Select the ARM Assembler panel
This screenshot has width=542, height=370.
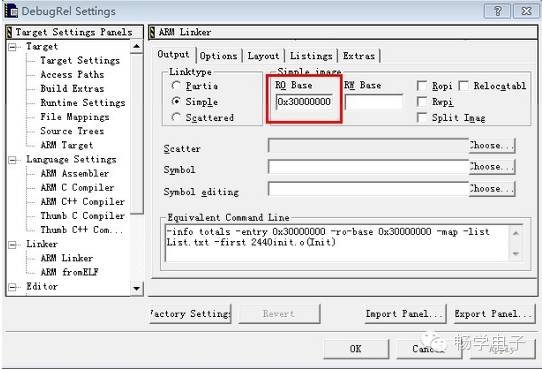75,173
